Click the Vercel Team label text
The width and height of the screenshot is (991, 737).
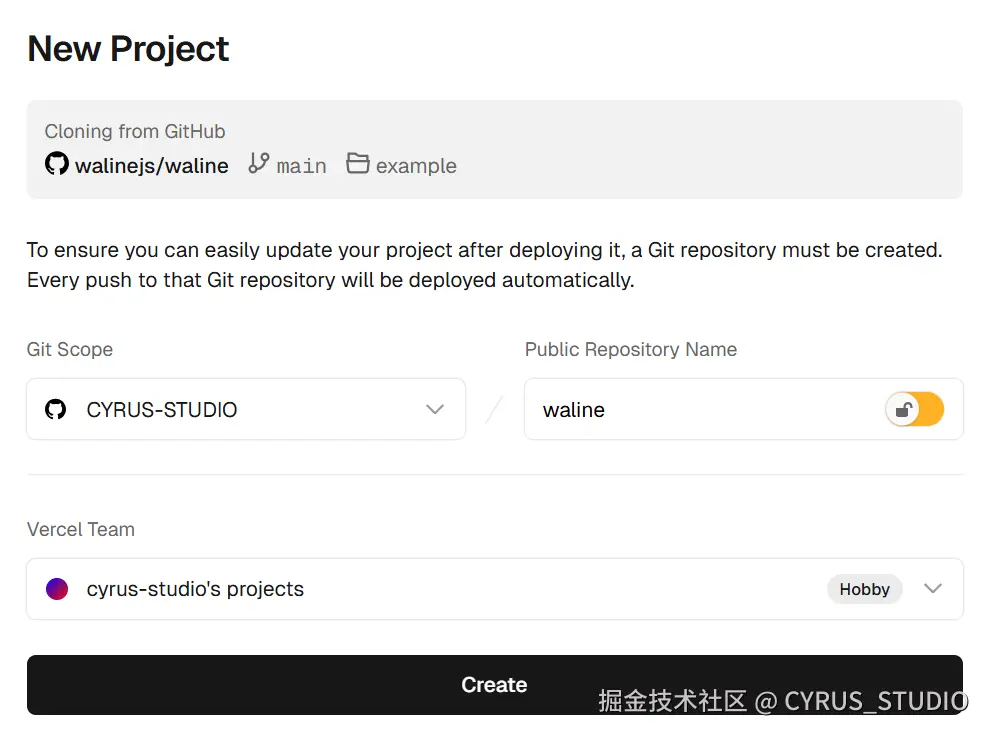tap(81, 530)
